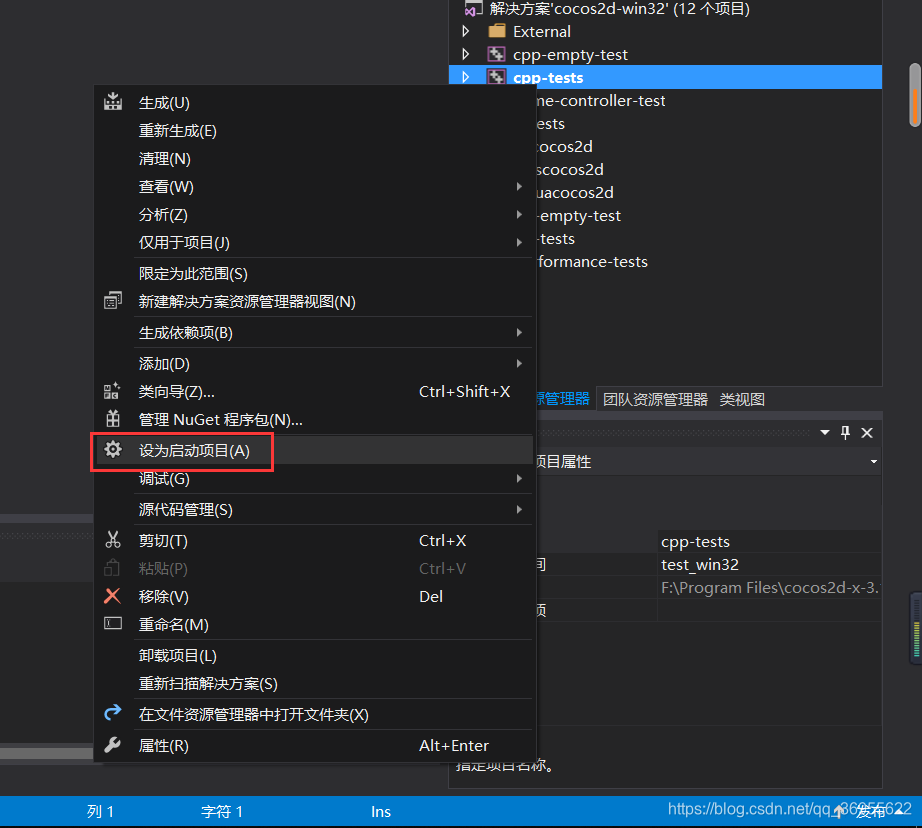Image resolution: width=922 pixels, height=828 pixels.
Task: Click the Class Wizard (类向导) icon
Action: 112,391
